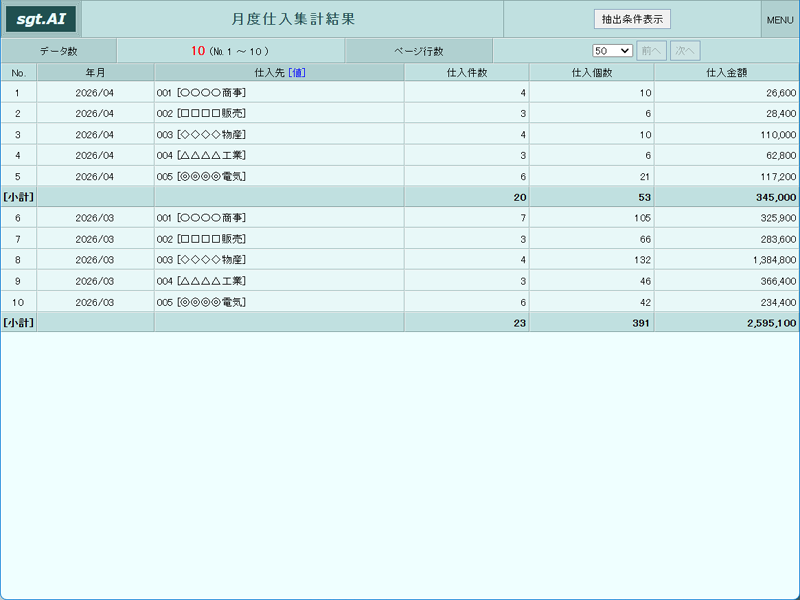800x600 pixels.
Task: Click row 7 supplier 002 □□□□販売 for 2026/03
Action: coord(201,239)
